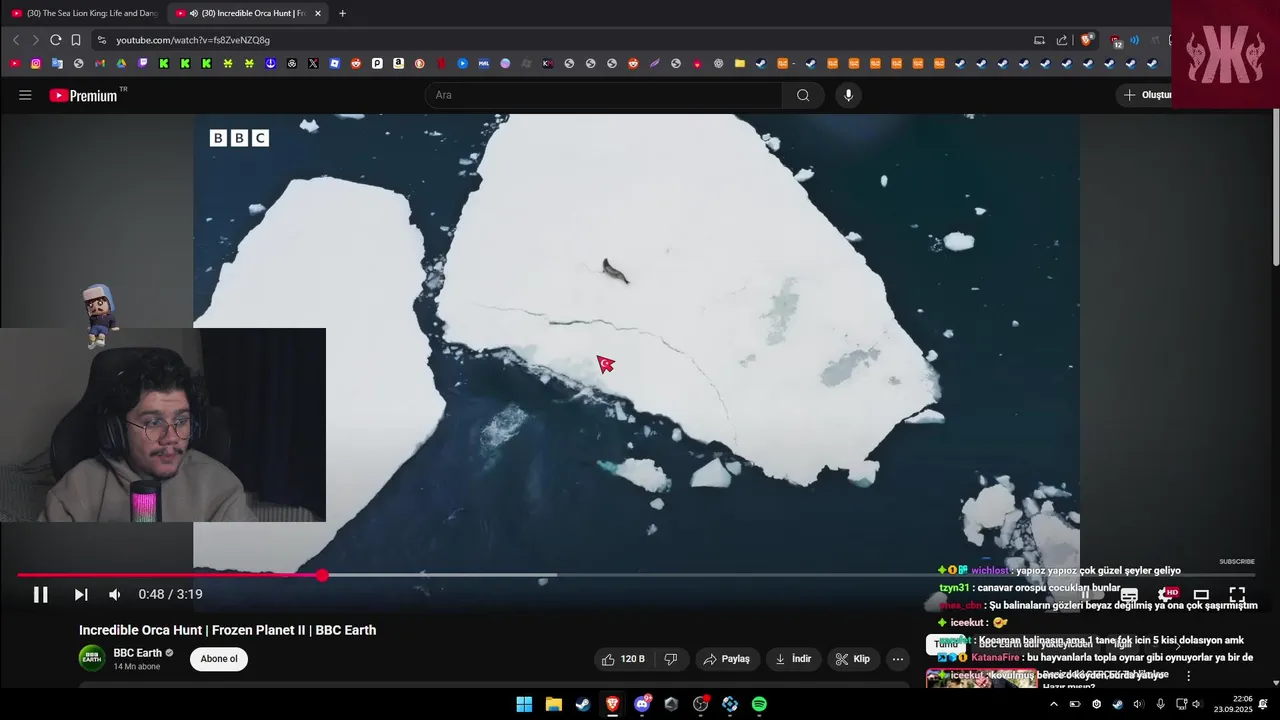The image size is (1280, 720).
Task: Open video player settings gear
Action: tap(1165, 595)
